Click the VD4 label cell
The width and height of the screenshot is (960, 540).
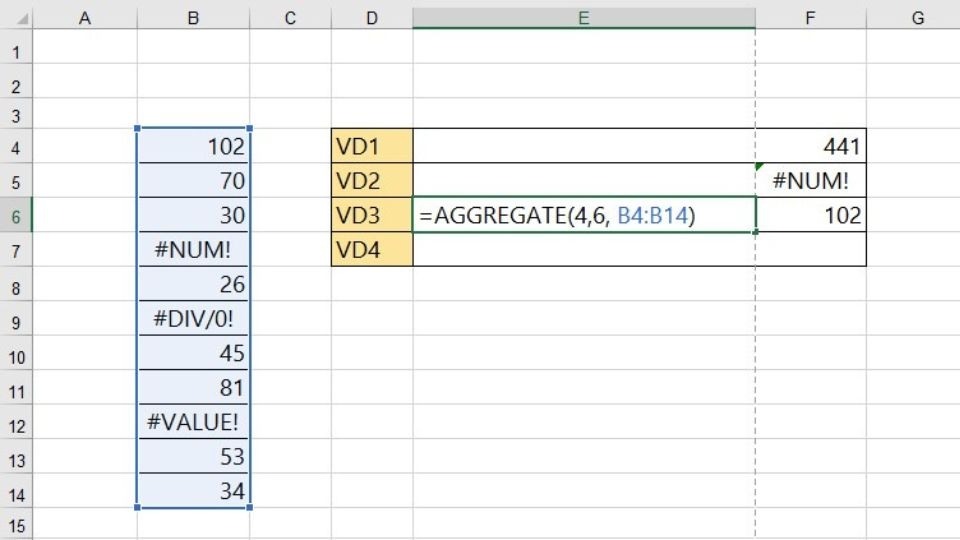[x=372, y=249]
